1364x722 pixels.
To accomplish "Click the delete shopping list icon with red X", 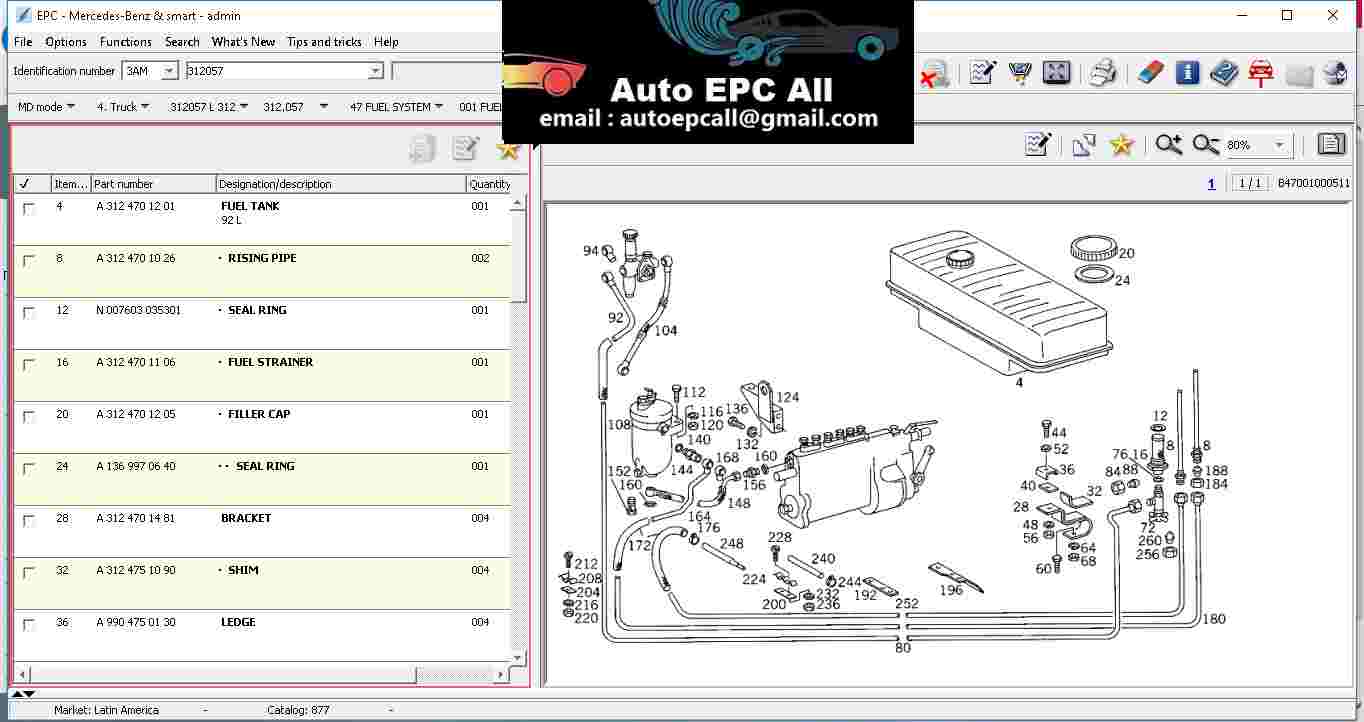I will click(x=934, y=73).
